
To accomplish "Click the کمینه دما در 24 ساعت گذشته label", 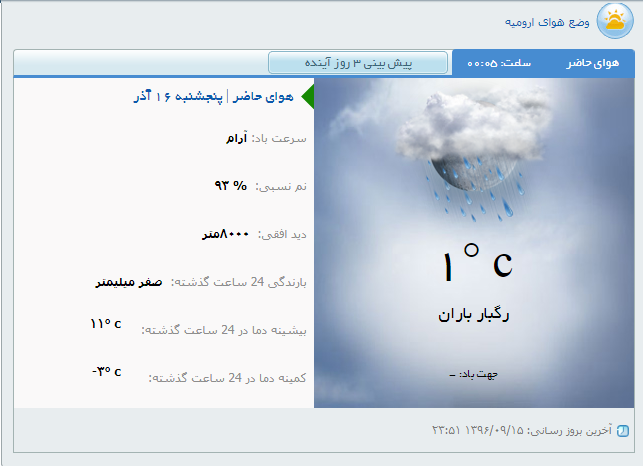I will pyautogui.click(x=228, y=378).
